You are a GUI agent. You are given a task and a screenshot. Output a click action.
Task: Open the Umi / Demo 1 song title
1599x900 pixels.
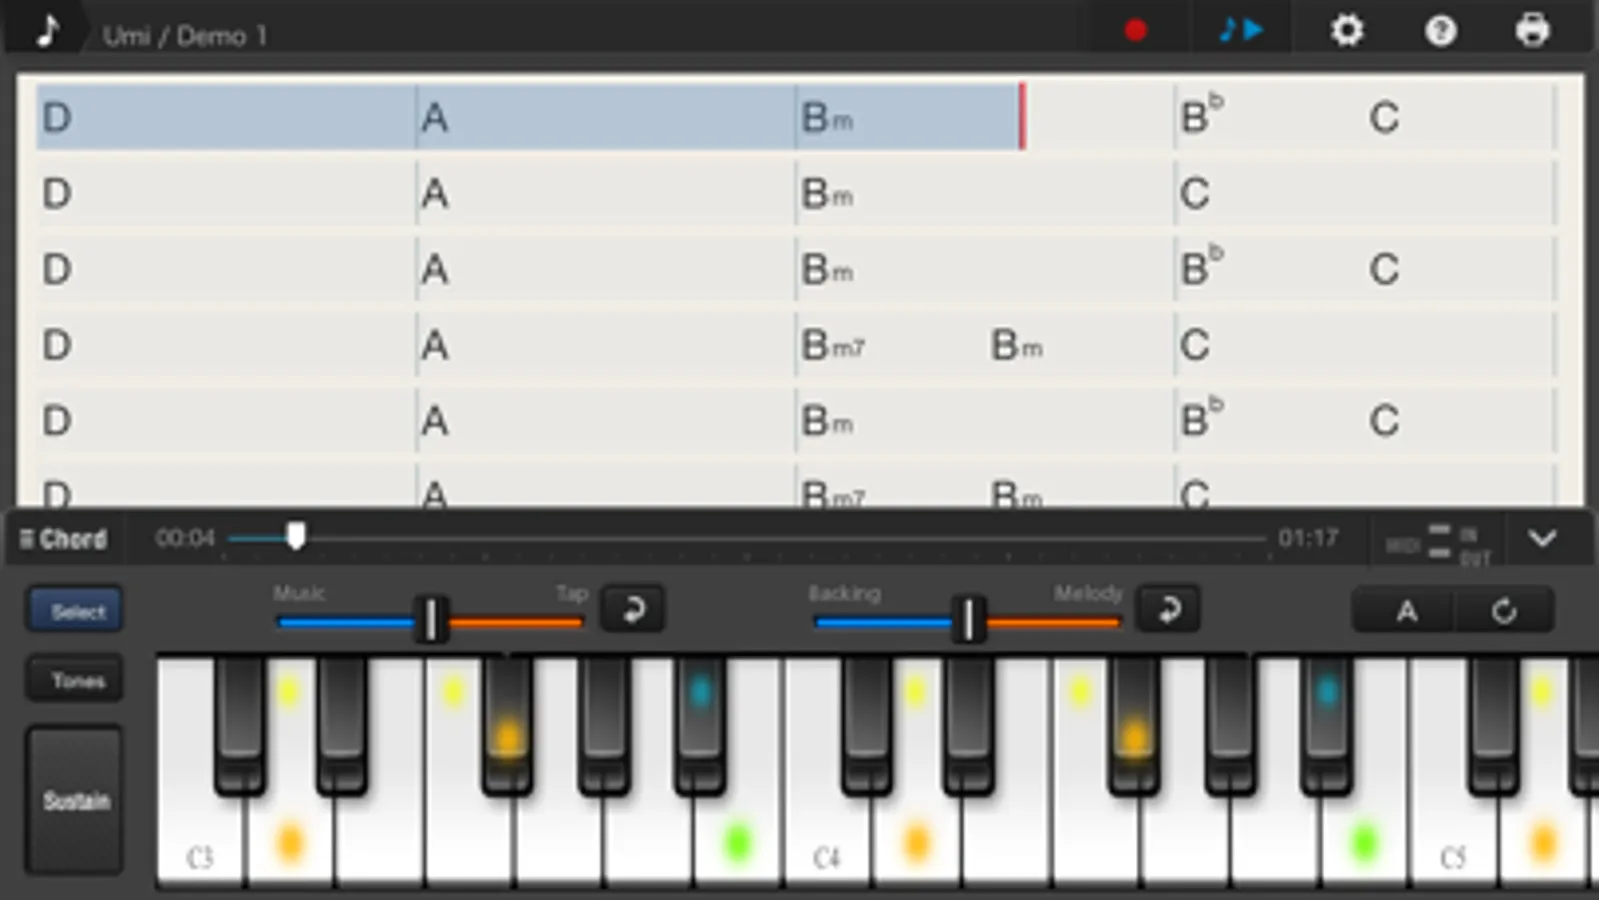pyautogui.click(x=185, y=36)
